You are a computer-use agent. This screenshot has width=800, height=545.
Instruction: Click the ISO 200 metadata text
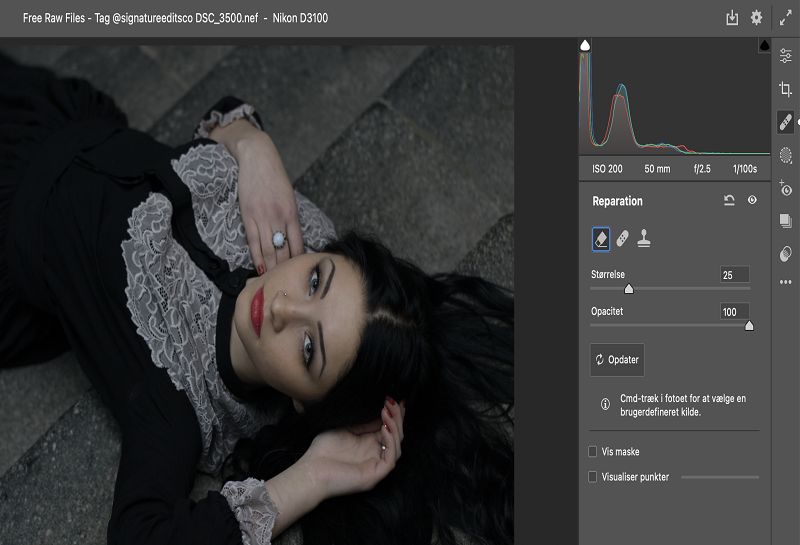pyautogui.click(x=607, y=169)
